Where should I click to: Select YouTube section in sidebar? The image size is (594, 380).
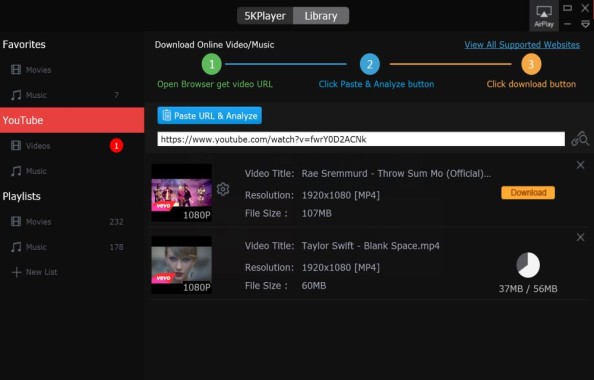(x=72, y=120)
